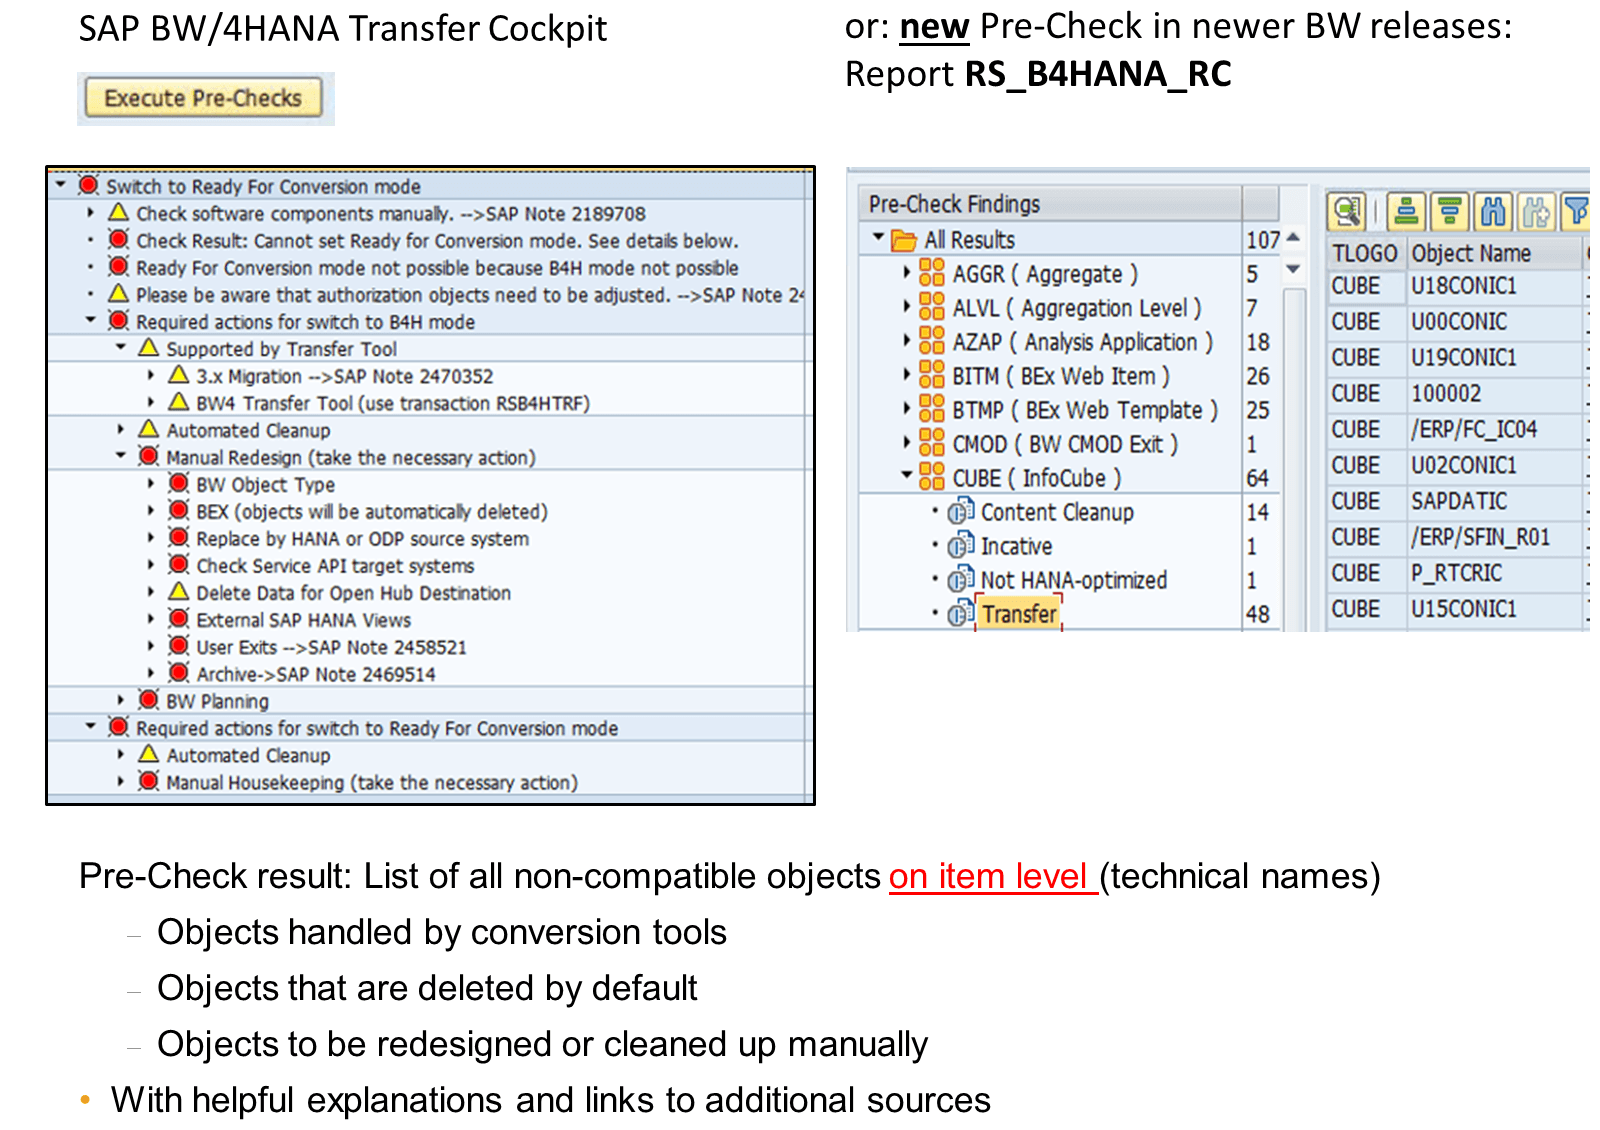Expand the BEX objects automatically deleted node
Screen dimensions: 1600x1130
coord(151,510)
